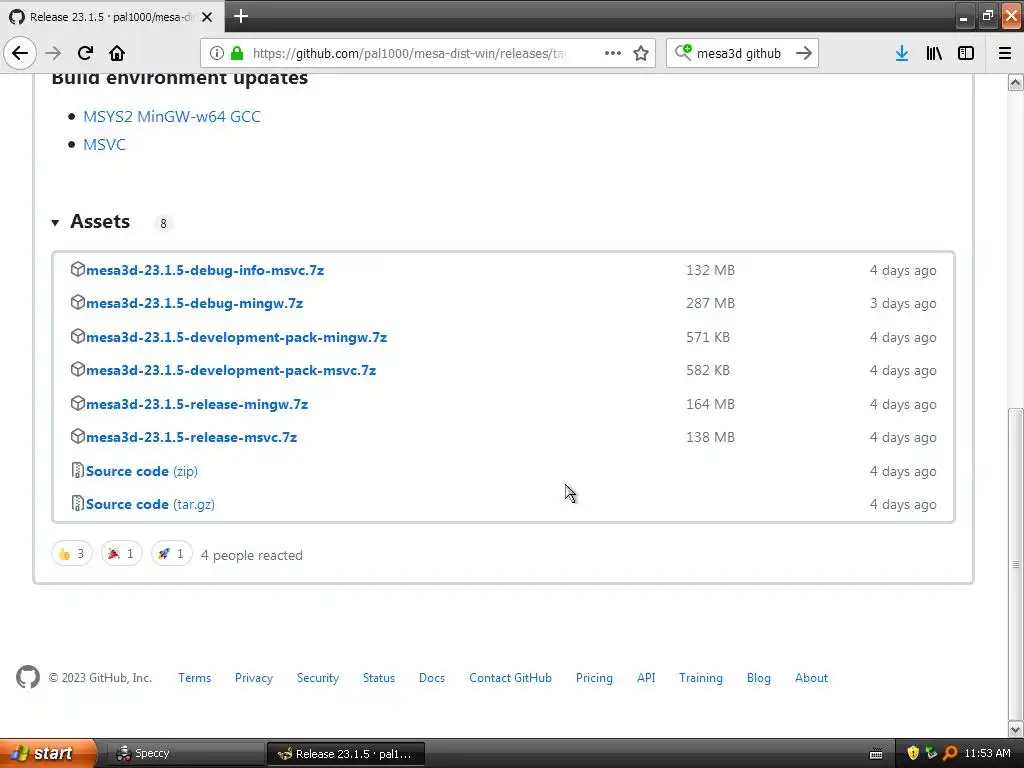Click the 4 people reacted text
Screen dimensions: 1024x768
tap(251, 555)
